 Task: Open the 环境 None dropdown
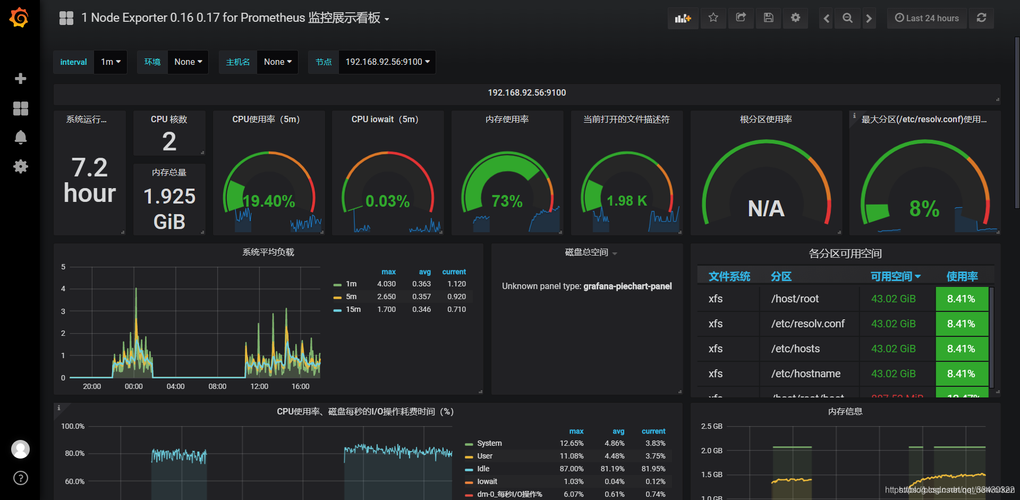188,62
